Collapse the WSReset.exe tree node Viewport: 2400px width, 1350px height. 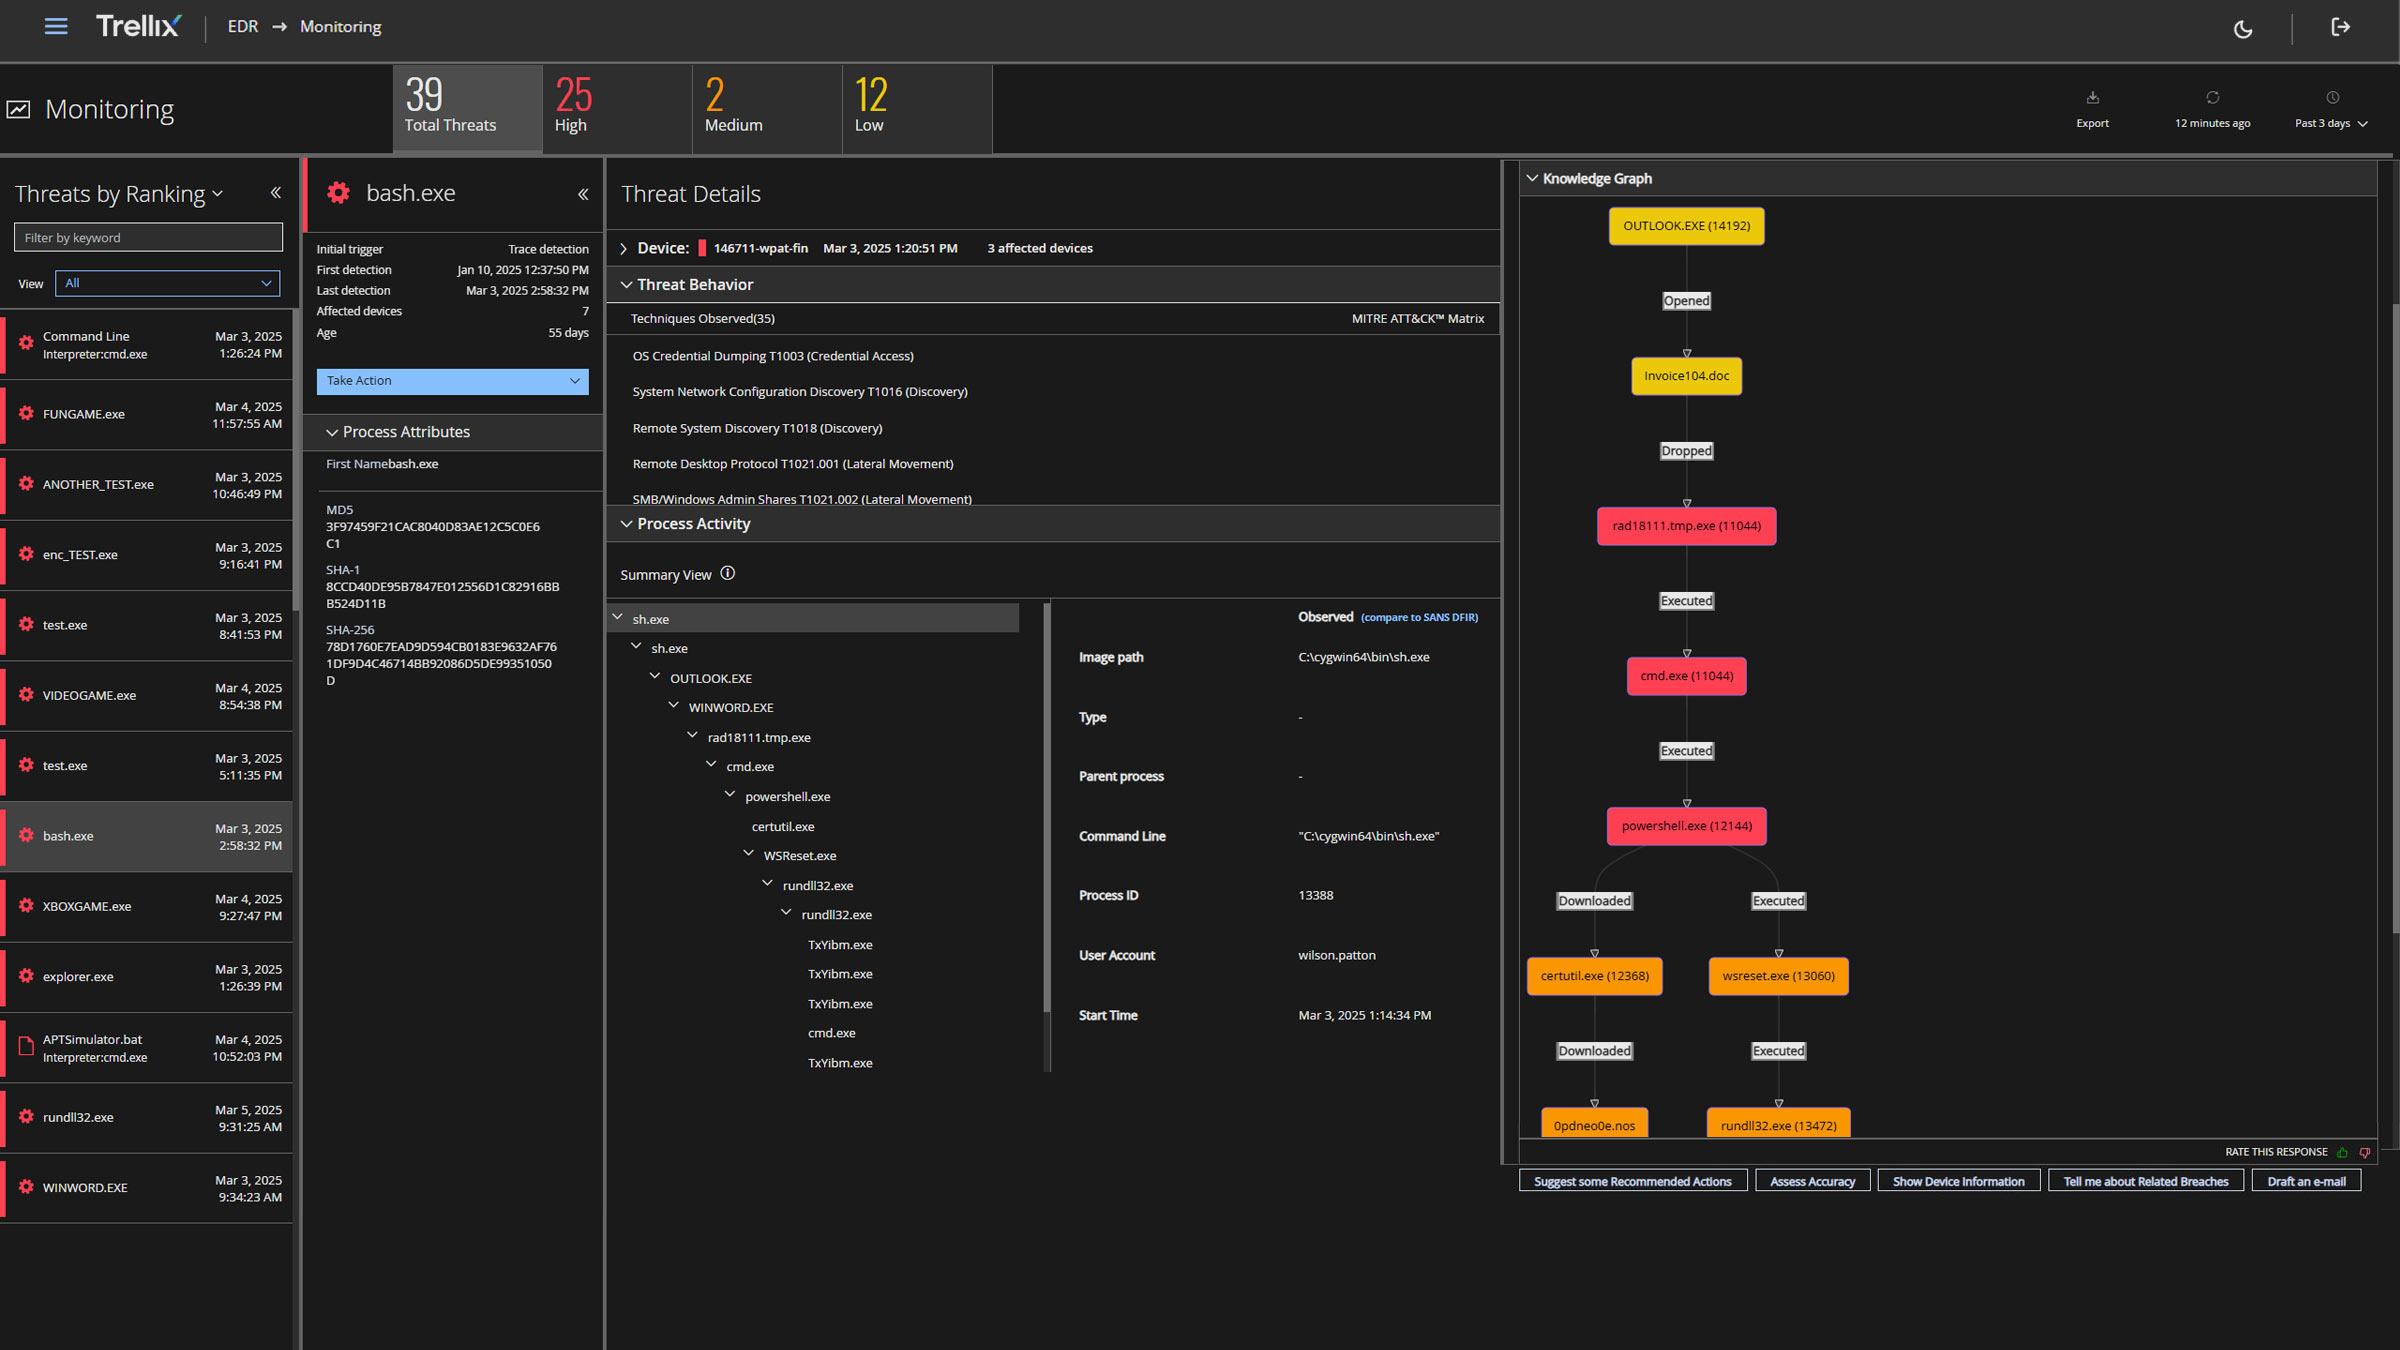pyautogui.click(x=749, y=853)
